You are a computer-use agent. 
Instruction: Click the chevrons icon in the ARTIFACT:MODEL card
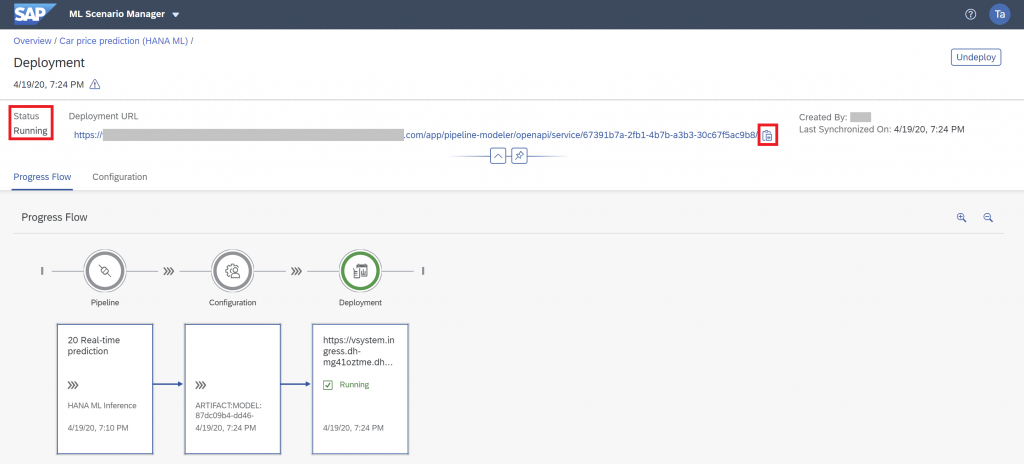click(201, 385)
